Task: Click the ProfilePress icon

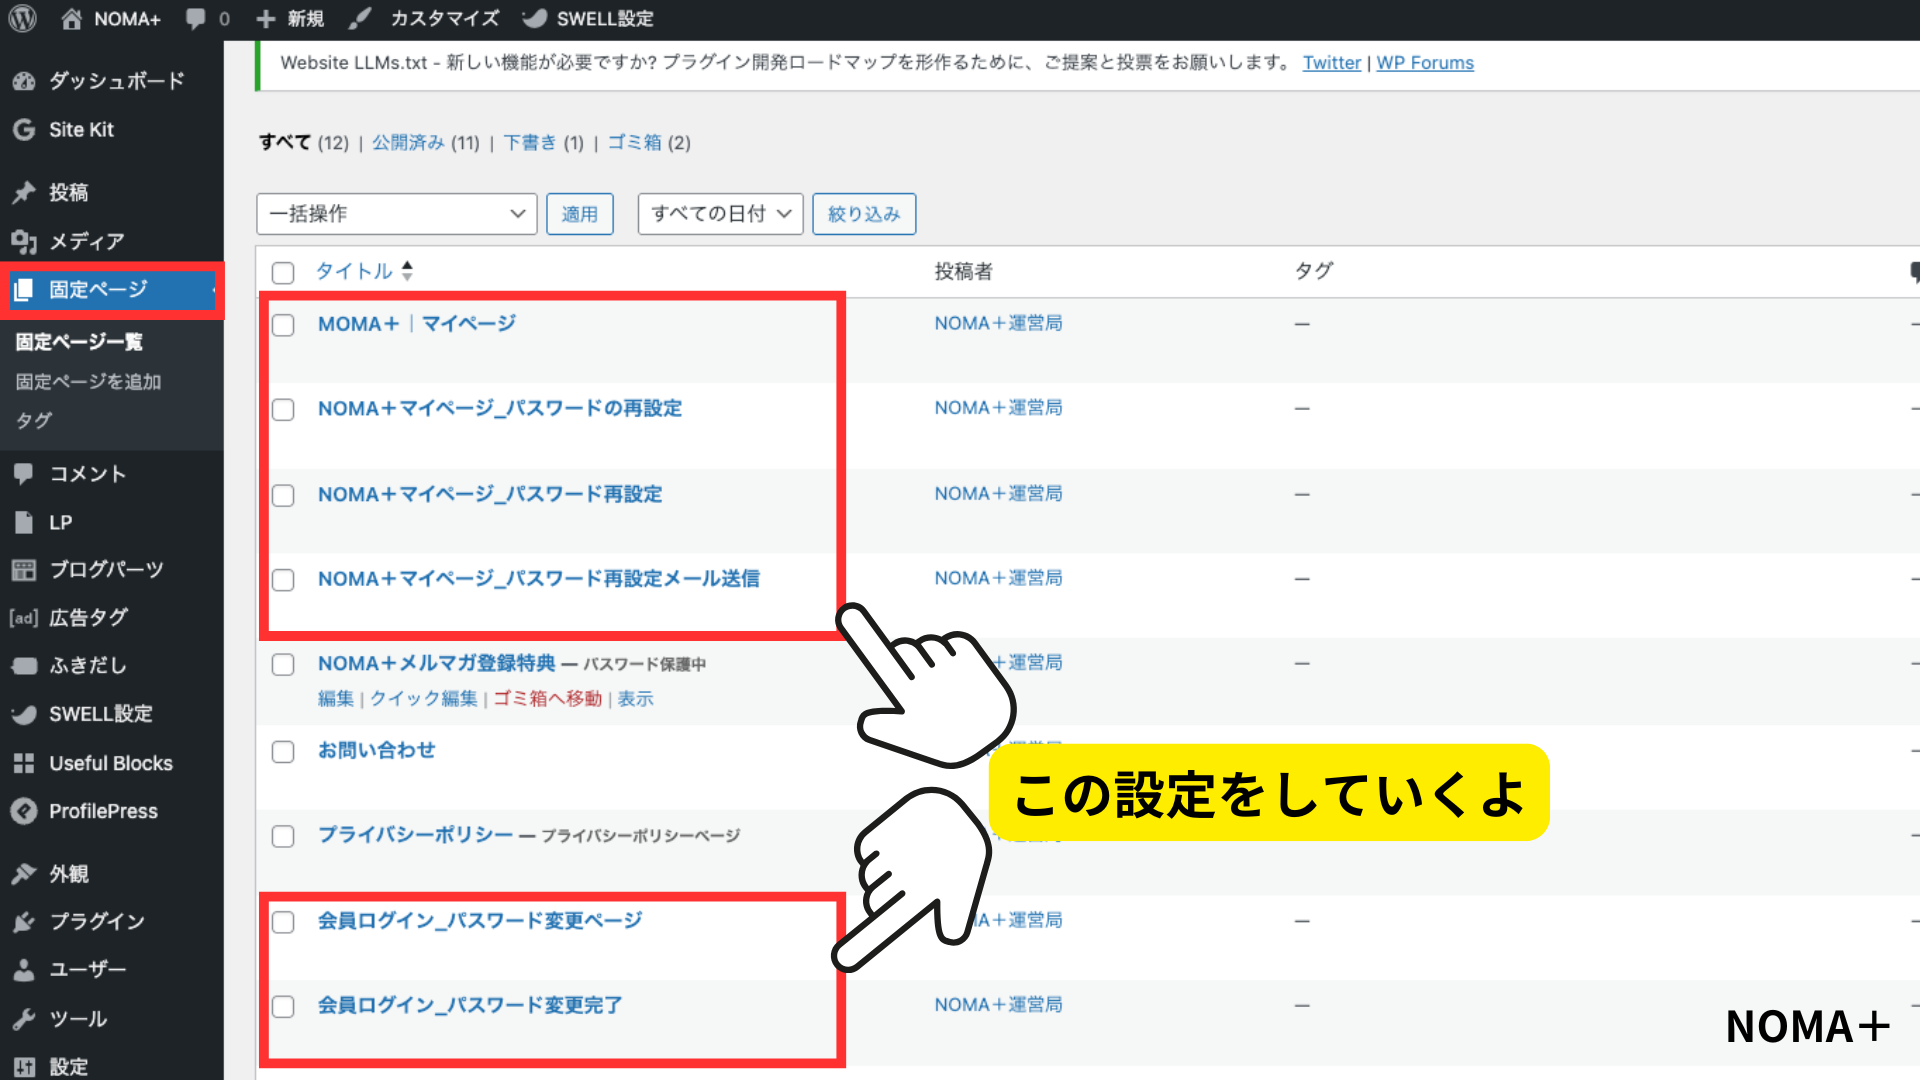Action: [x=24, y=811]
